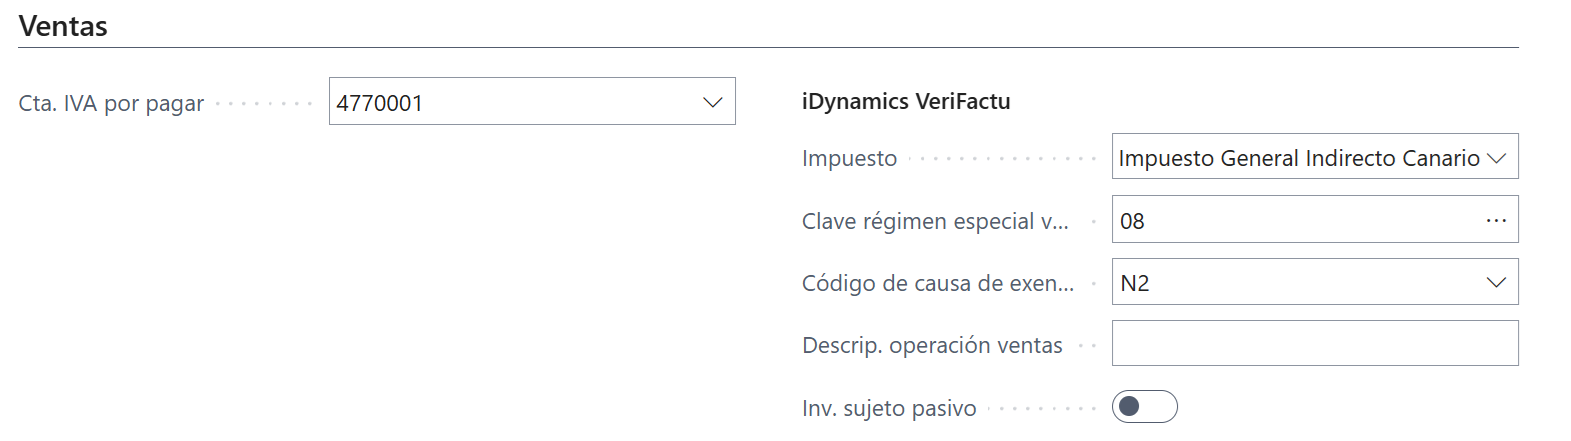
Task: Click the Inv. sujeto pasivo label
Action: coord(889,408)
